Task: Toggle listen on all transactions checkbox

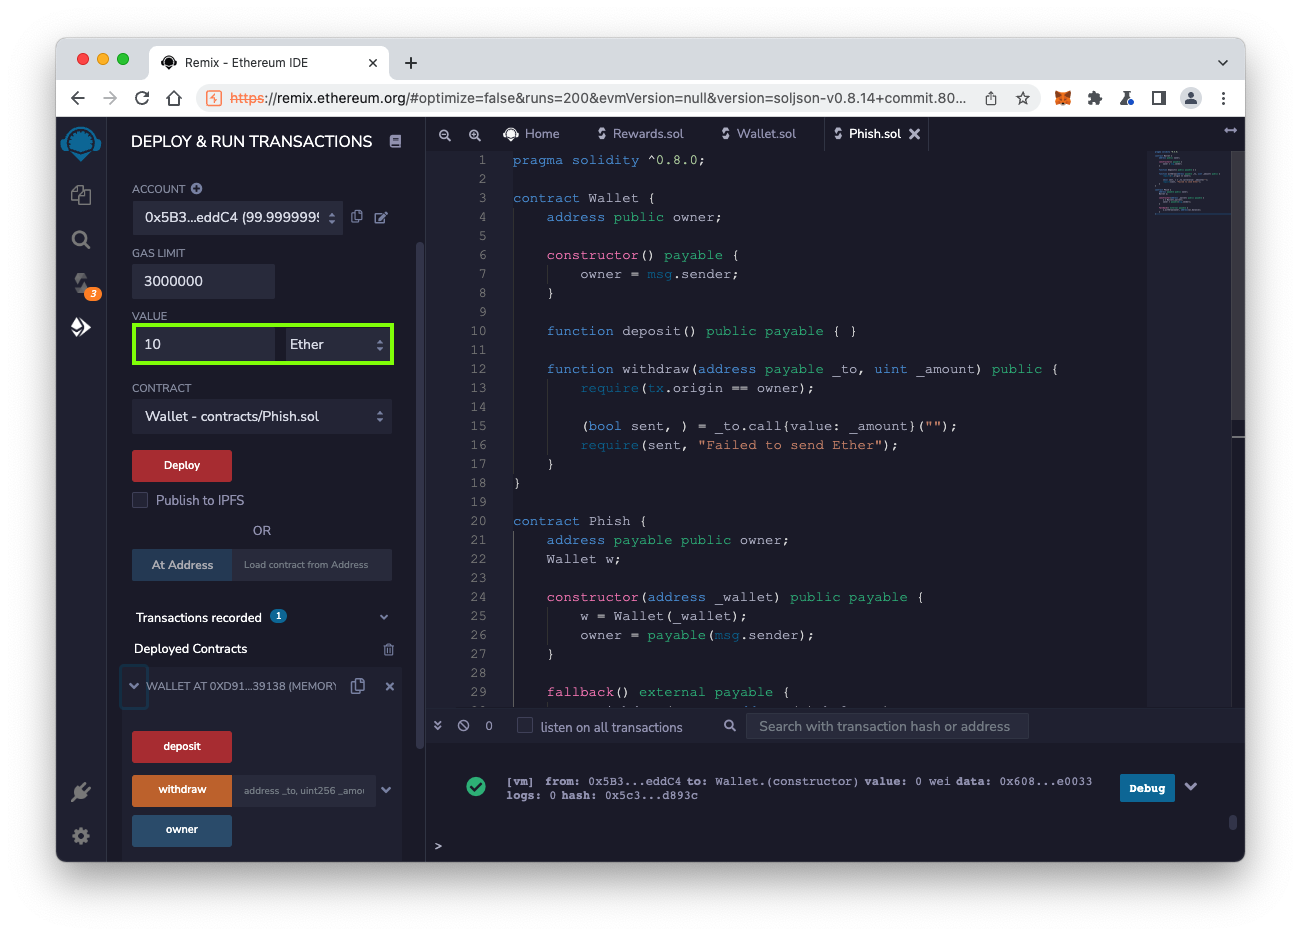Action: click(525, 726)
